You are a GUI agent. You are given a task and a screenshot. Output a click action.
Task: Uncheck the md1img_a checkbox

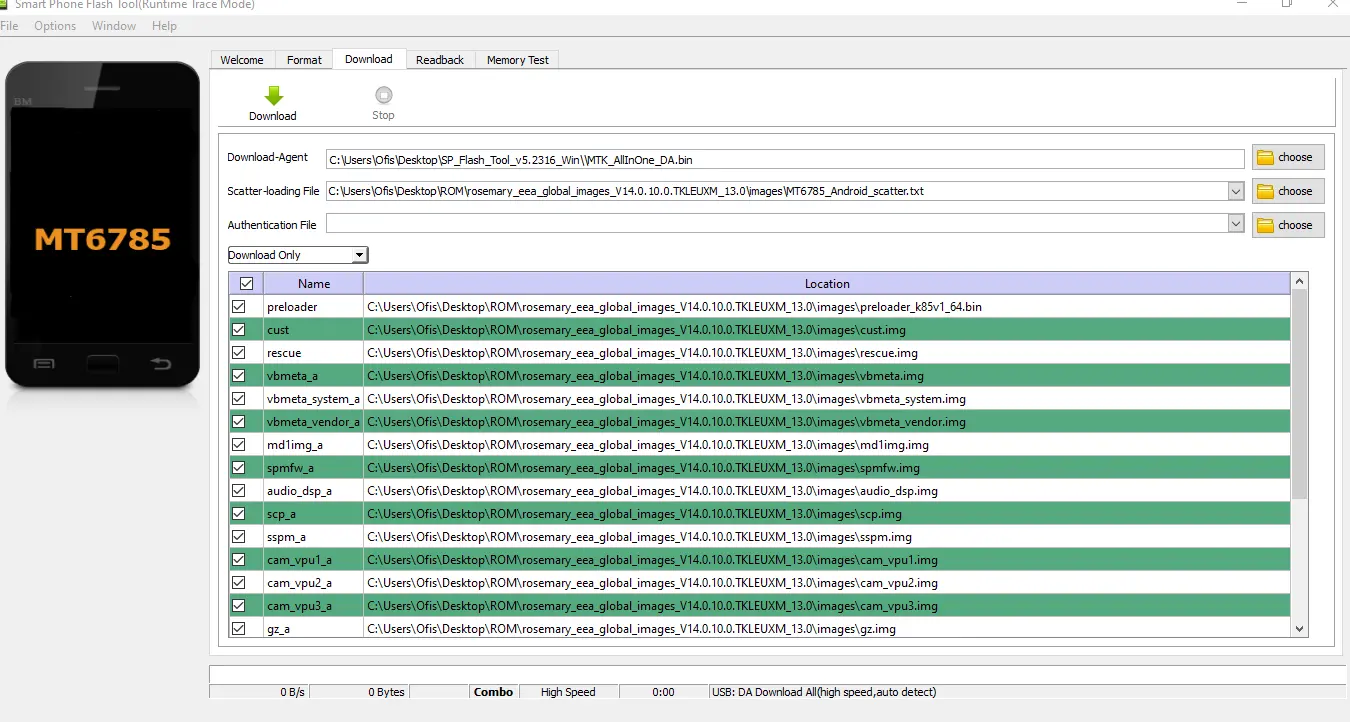tap(238, 445)
